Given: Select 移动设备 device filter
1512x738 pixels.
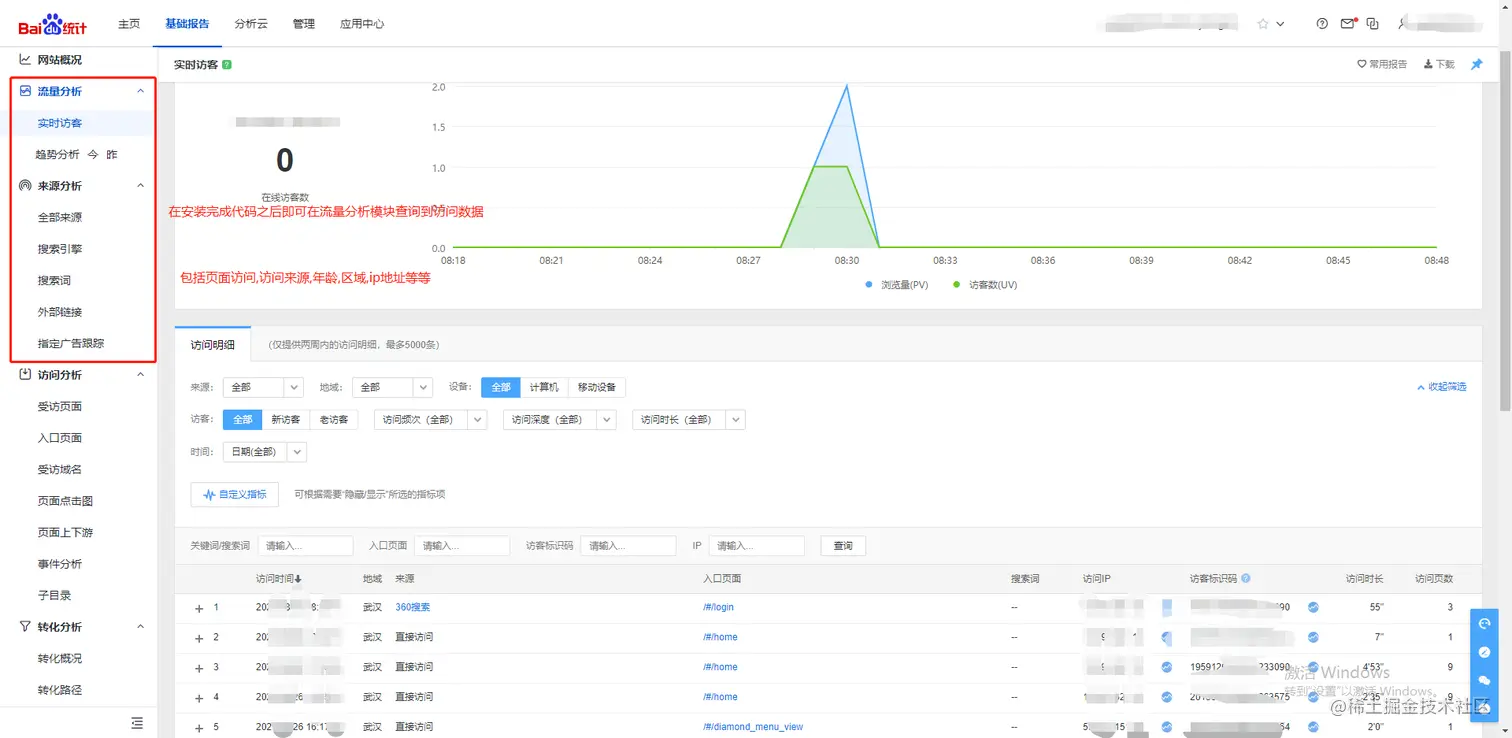Looking at the screenshot, I should coord(596,387).
